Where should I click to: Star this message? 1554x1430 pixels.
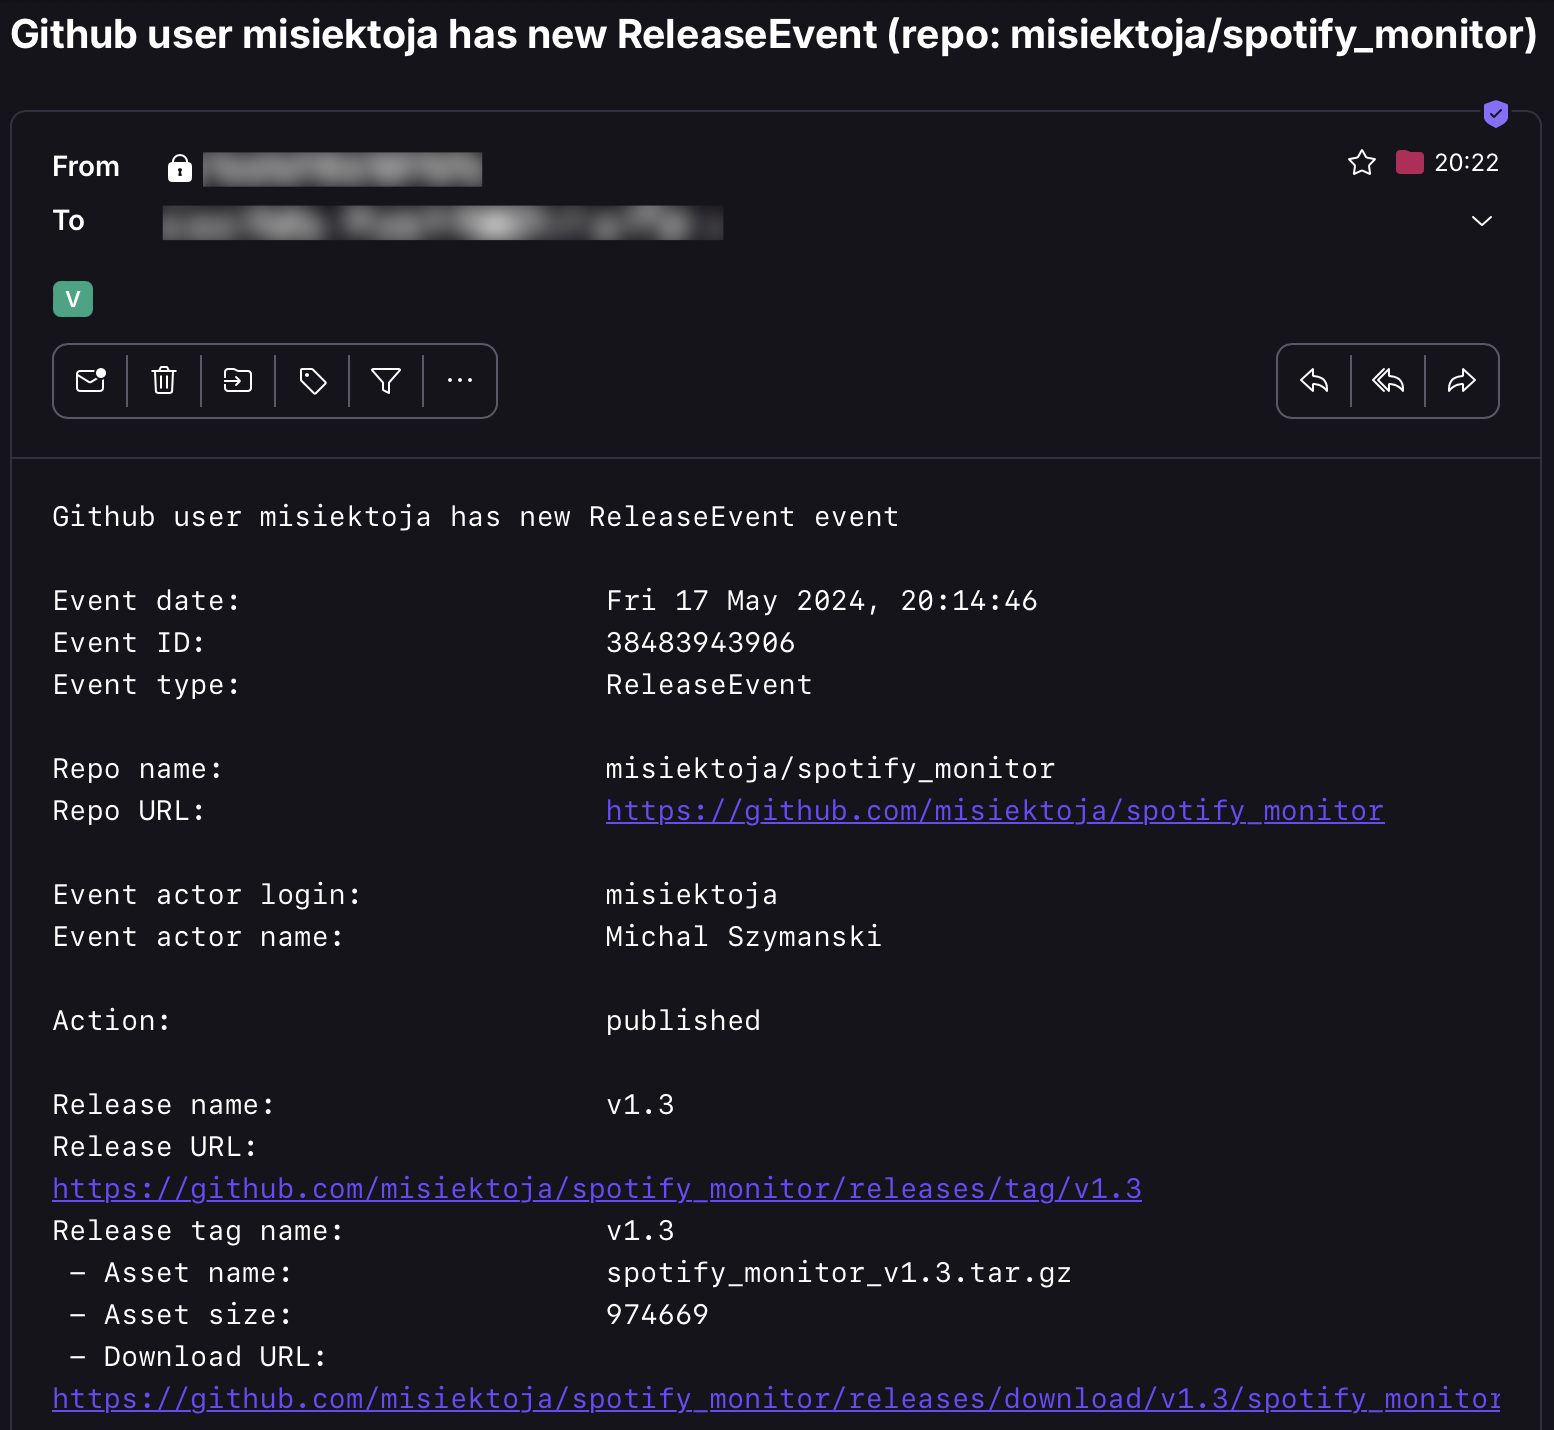click(1362, 163)
